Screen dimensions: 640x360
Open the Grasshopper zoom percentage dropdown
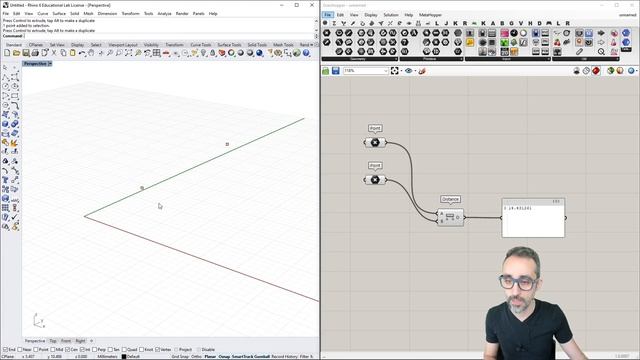click(x=385, y=71)
